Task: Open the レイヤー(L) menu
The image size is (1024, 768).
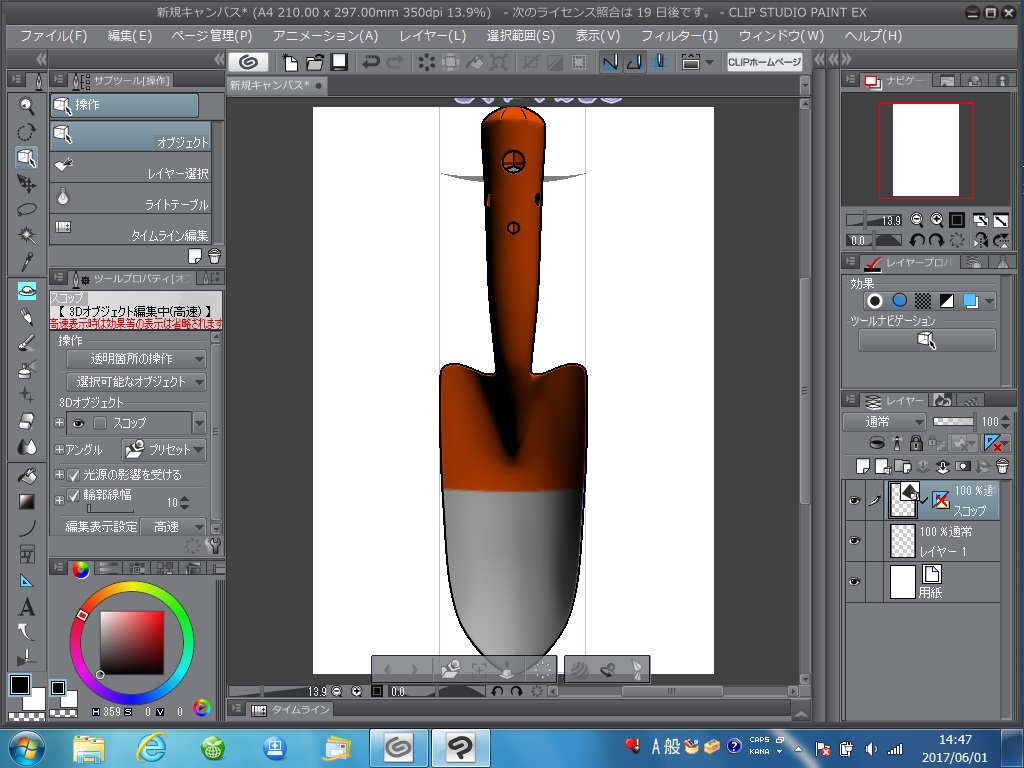Action: [x=432, y=36]
